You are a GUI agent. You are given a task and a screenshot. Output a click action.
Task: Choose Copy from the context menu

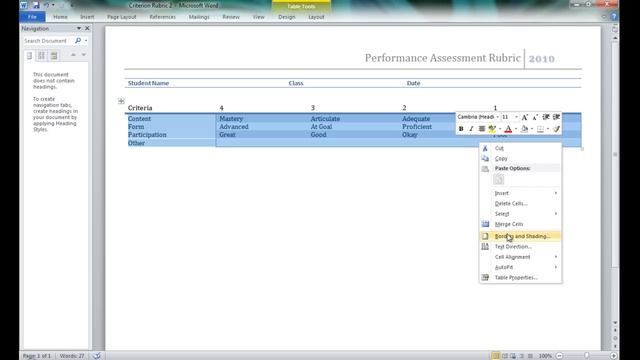coord(520,158)
